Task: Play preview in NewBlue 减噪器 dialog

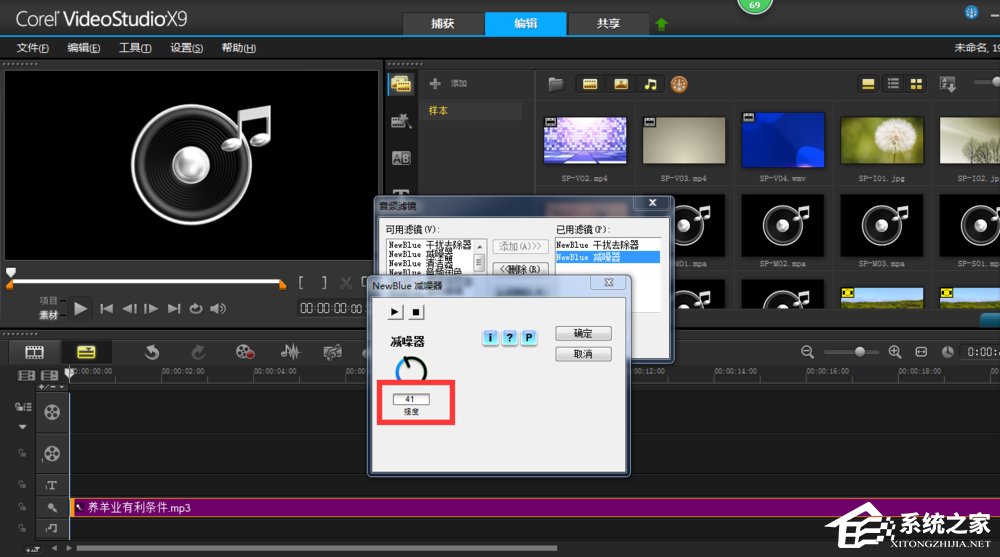Action: 396,312
